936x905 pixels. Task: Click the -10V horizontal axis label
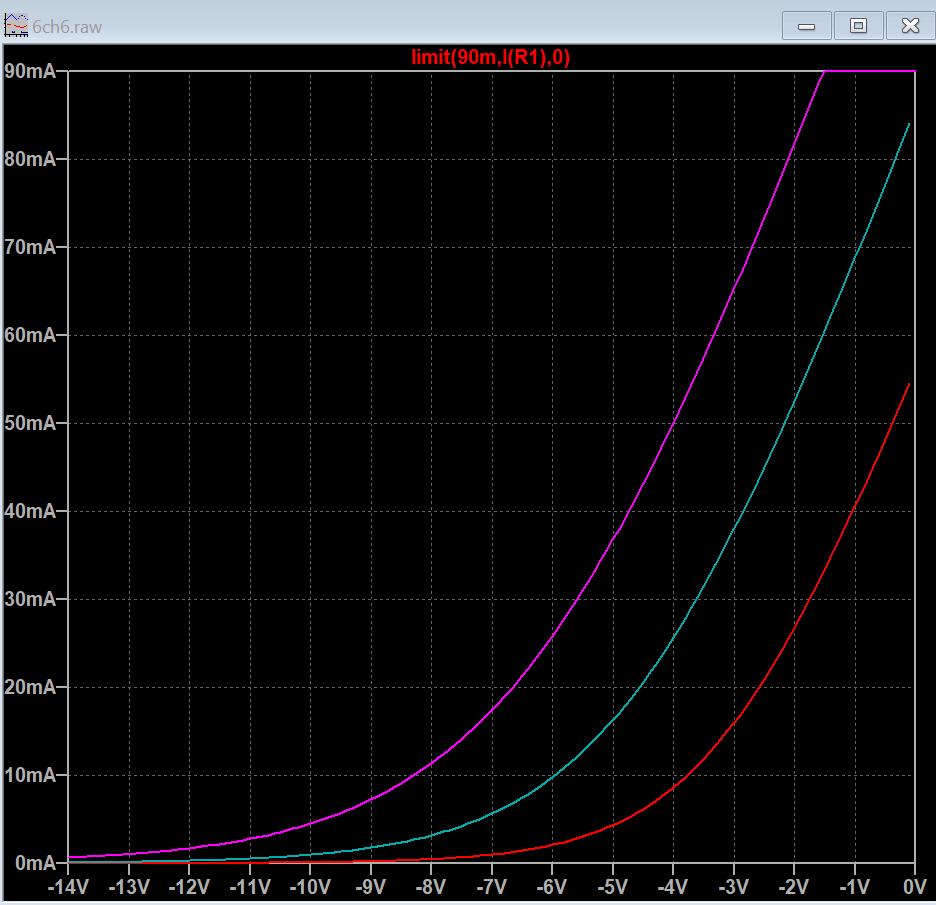tap(310, 887)
